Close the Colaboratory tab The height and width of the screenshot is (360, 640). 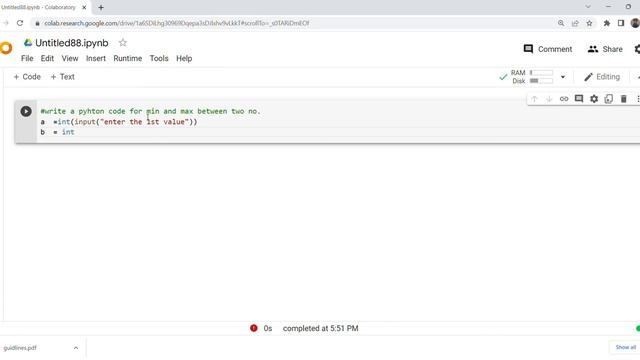pyautogui.click(x=84, y=7)
